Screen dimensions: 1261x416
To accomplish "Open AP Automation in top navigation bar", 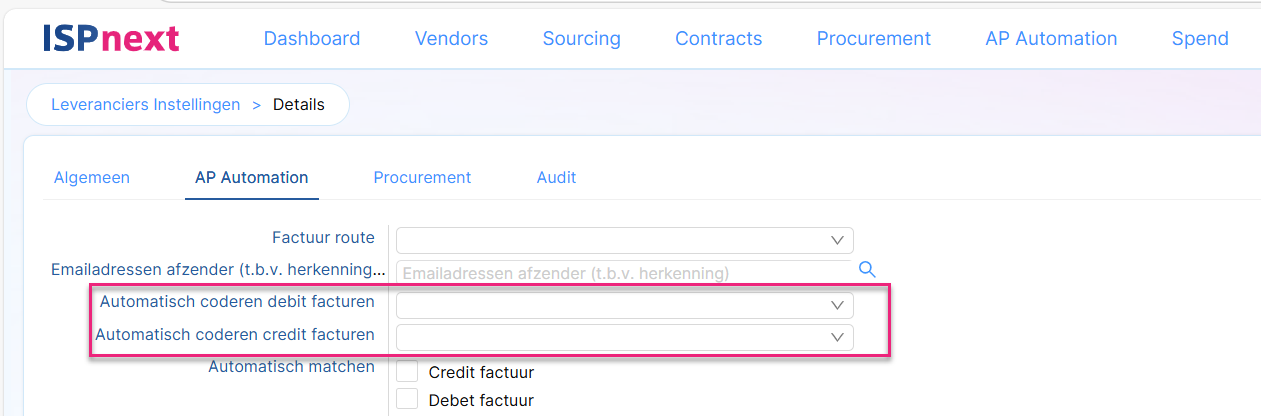I will [x=1051, y=38].
